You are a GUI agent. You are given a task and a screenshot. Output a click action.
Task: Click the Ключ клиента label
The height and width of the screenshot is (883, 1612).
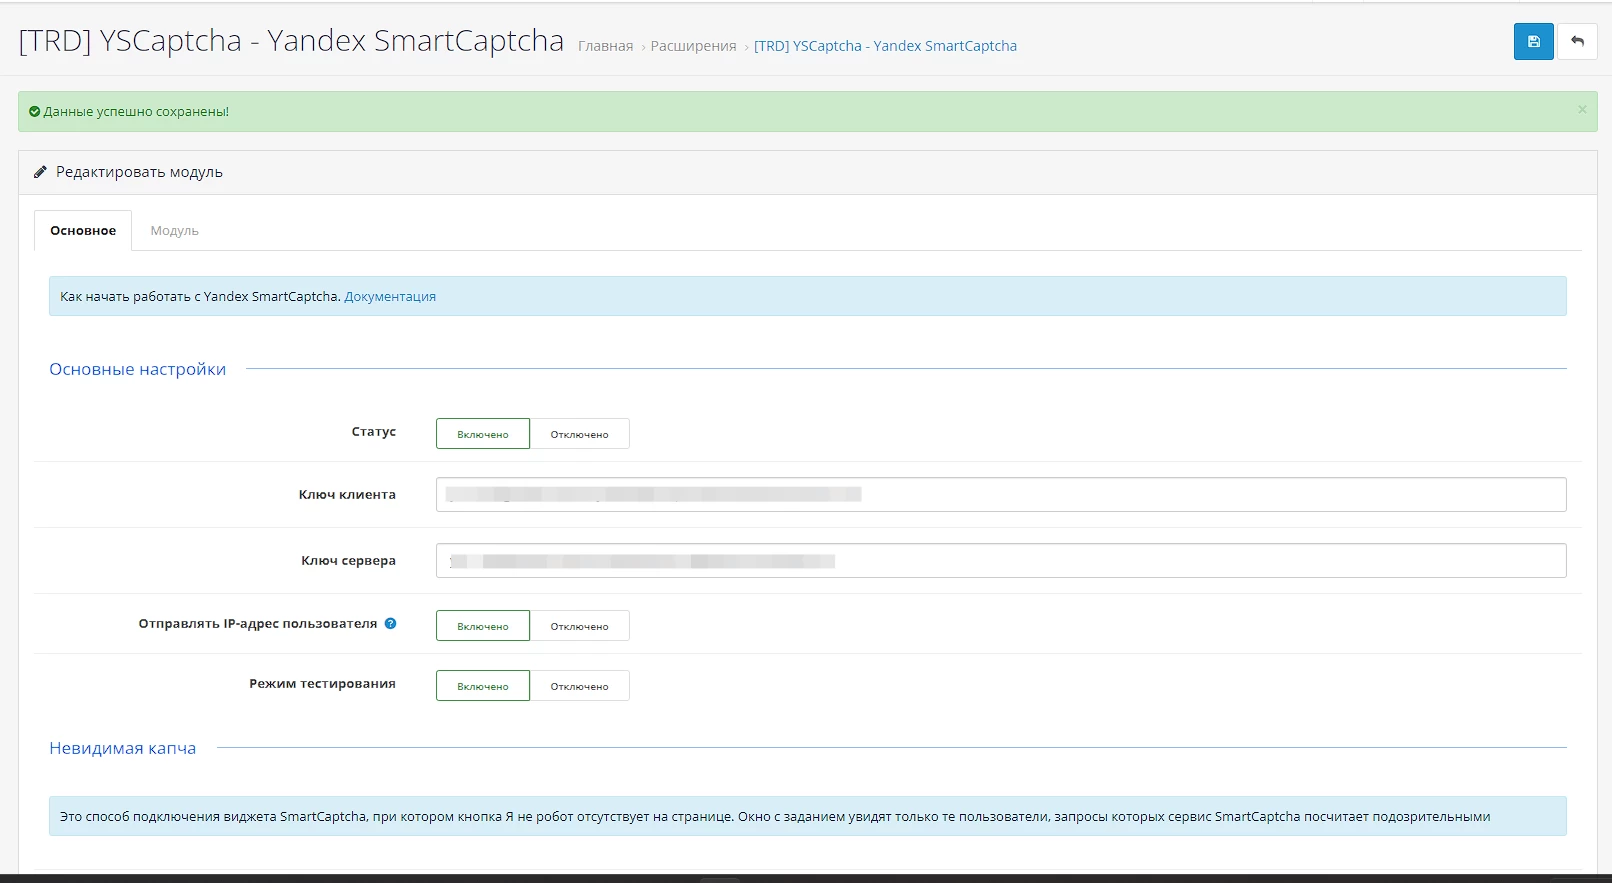click(x=347, y=495)
